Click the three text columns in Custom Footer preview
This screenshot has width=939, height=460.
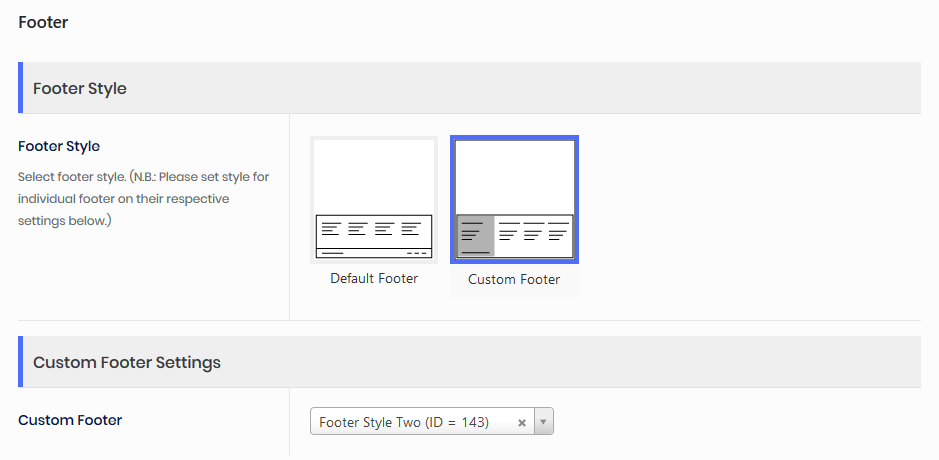534,234
